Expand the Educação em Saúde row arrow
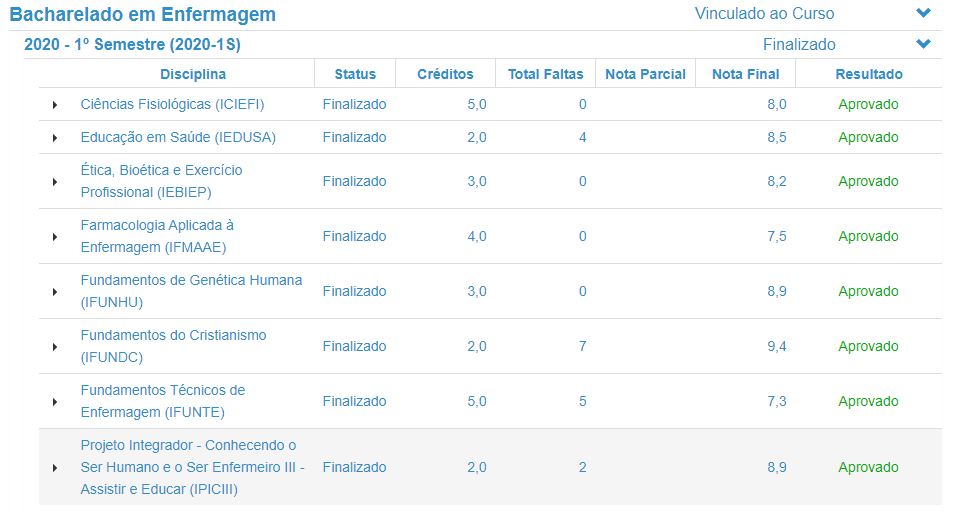 55,138
